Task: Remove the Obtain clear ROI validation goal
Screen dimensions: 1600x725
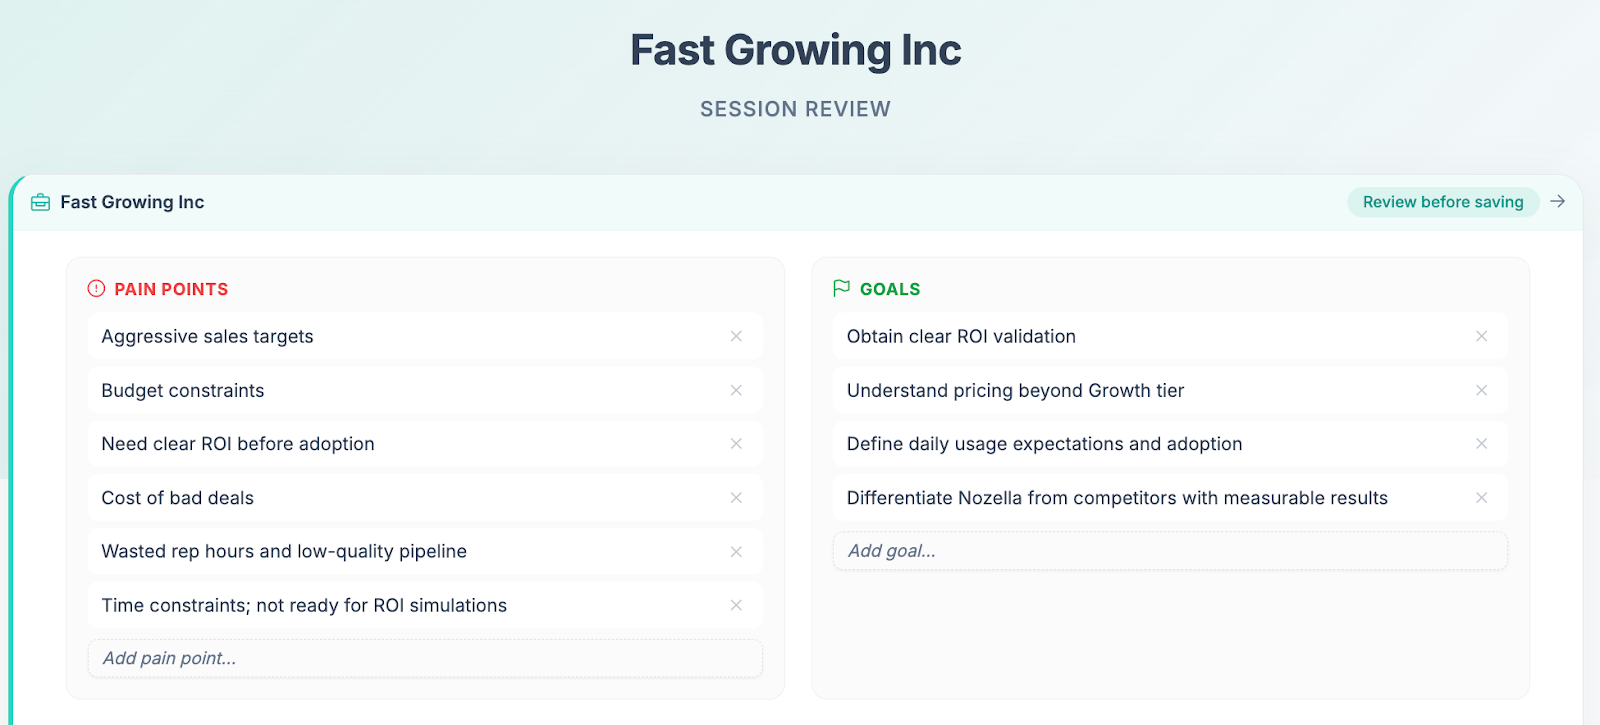Action: (x=1482, y=337)
